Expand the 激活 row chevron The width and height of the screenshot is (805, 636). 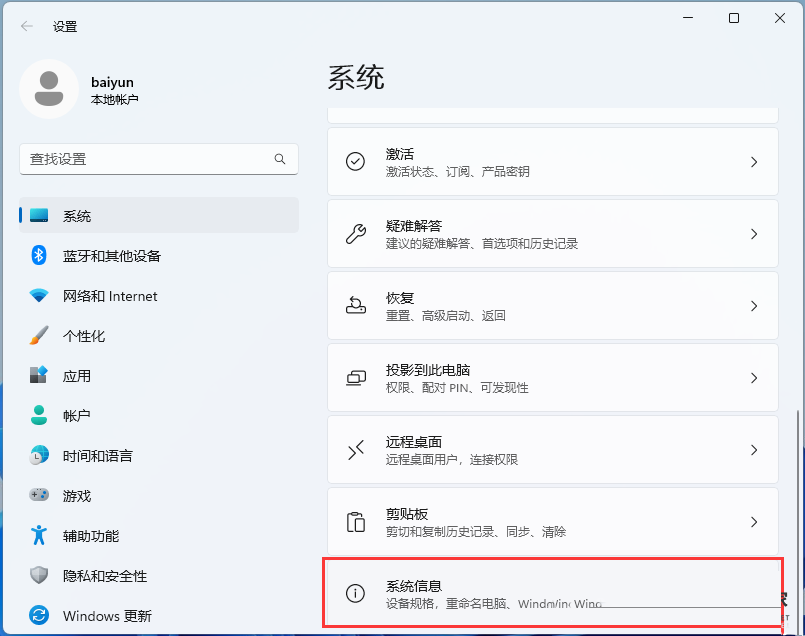(754, 161)
